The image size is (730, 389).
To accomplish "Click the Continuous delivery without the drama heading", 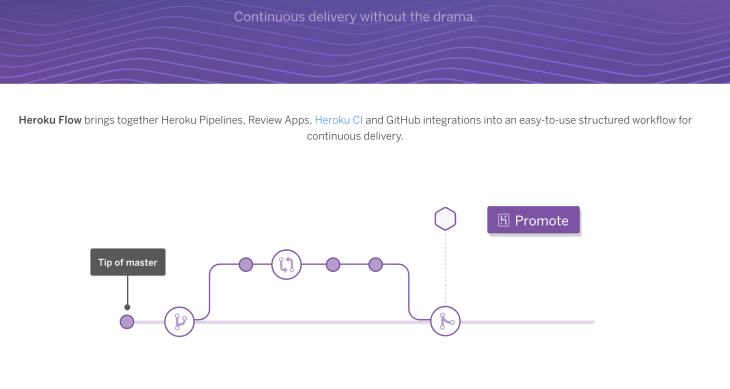I will 355,17.
